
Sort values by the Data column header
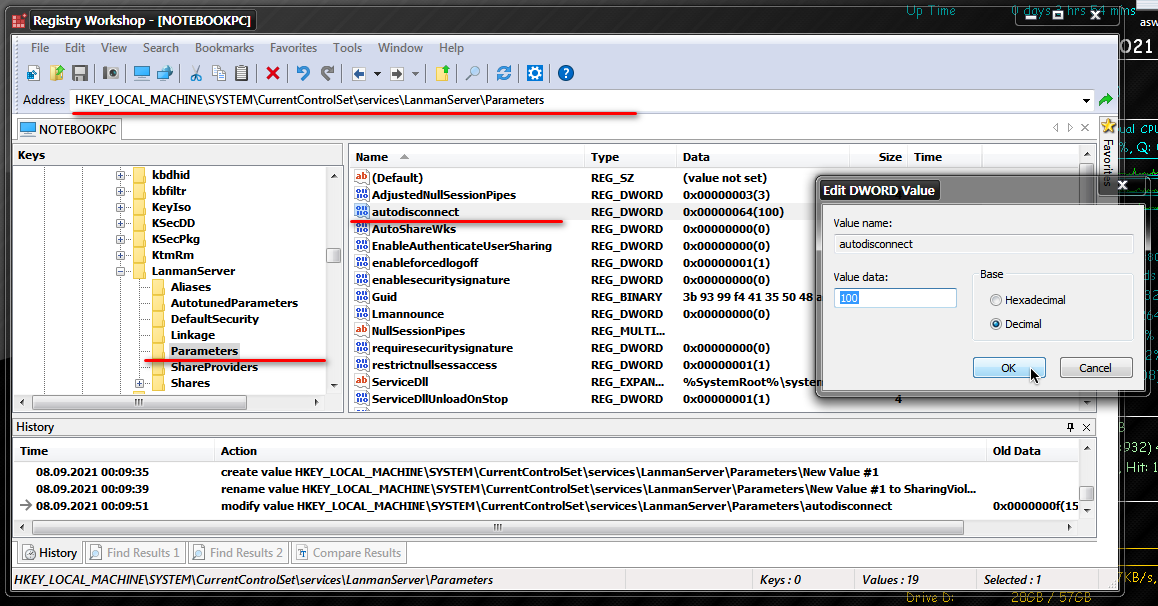(x=763, y=156)
